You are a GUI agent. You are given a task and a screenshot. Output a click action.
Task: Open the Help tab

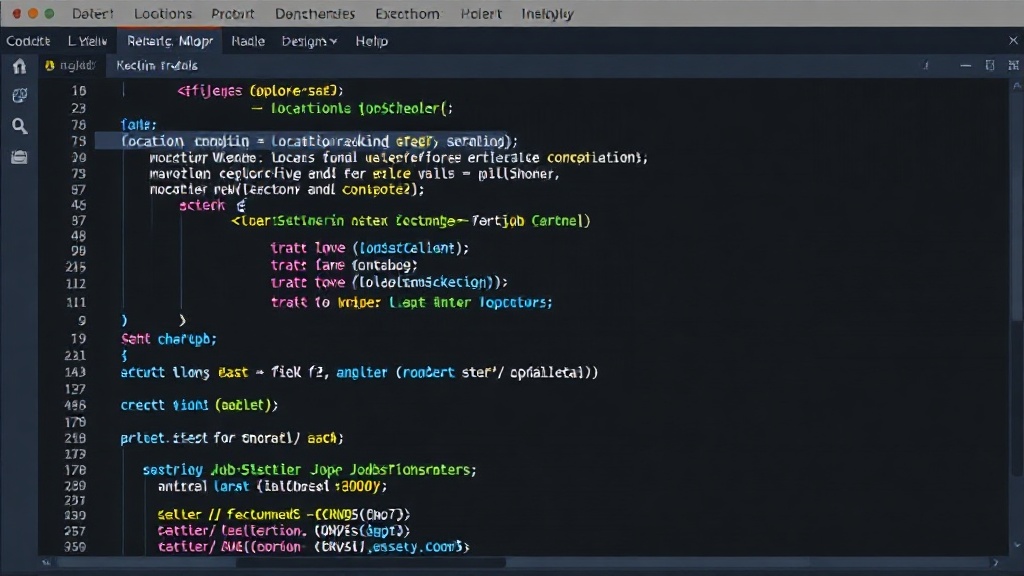372,41
